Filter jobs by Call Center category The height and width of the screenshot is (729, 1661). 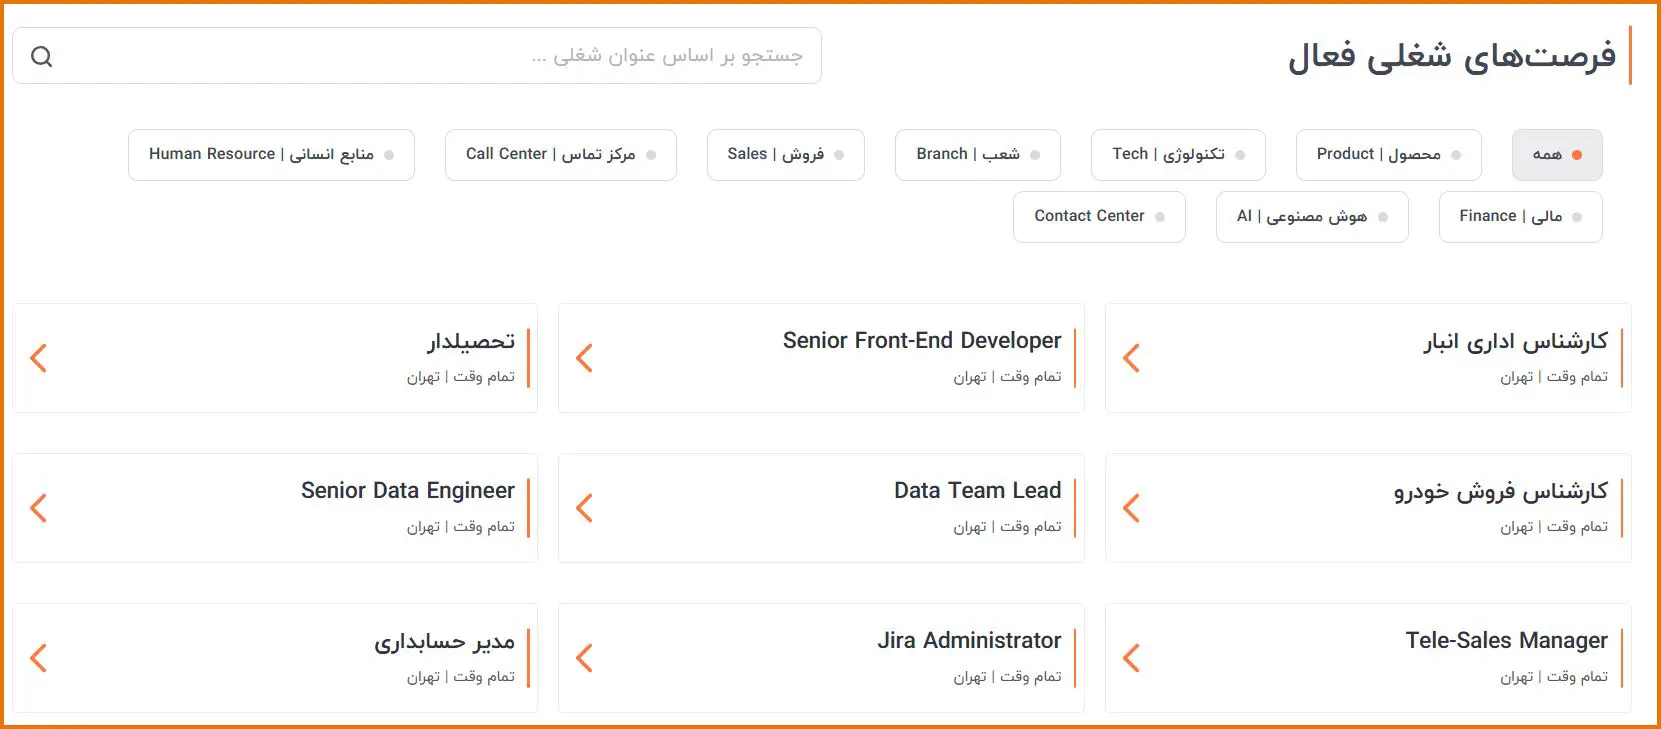[560, 155]
